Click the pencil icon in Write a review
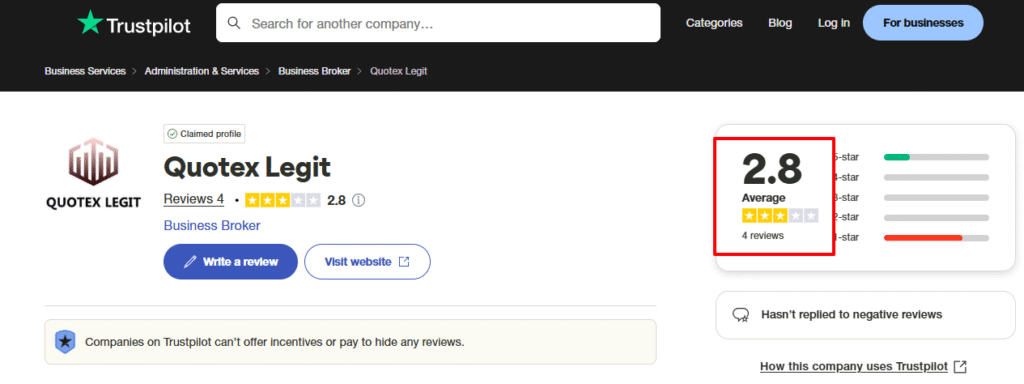 pyautogui.click(x=190, y=262)
